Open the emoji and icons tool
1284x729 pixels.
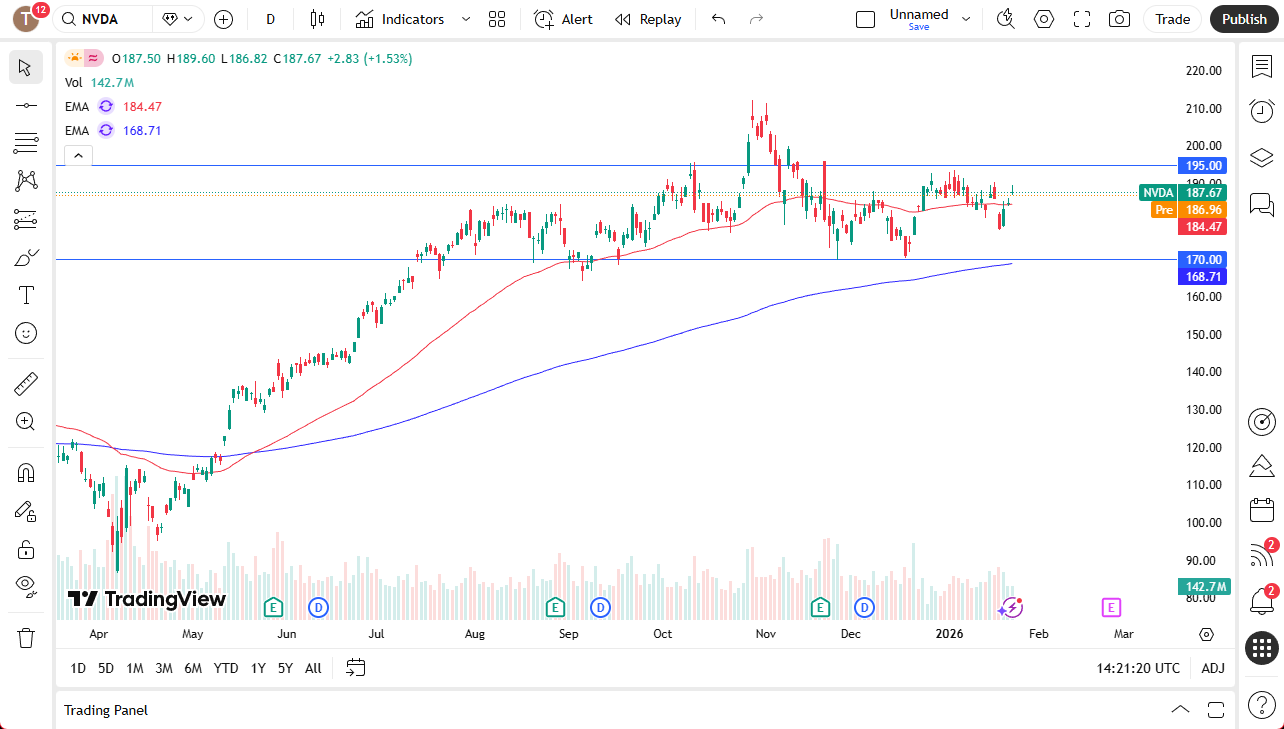(26, 333)
